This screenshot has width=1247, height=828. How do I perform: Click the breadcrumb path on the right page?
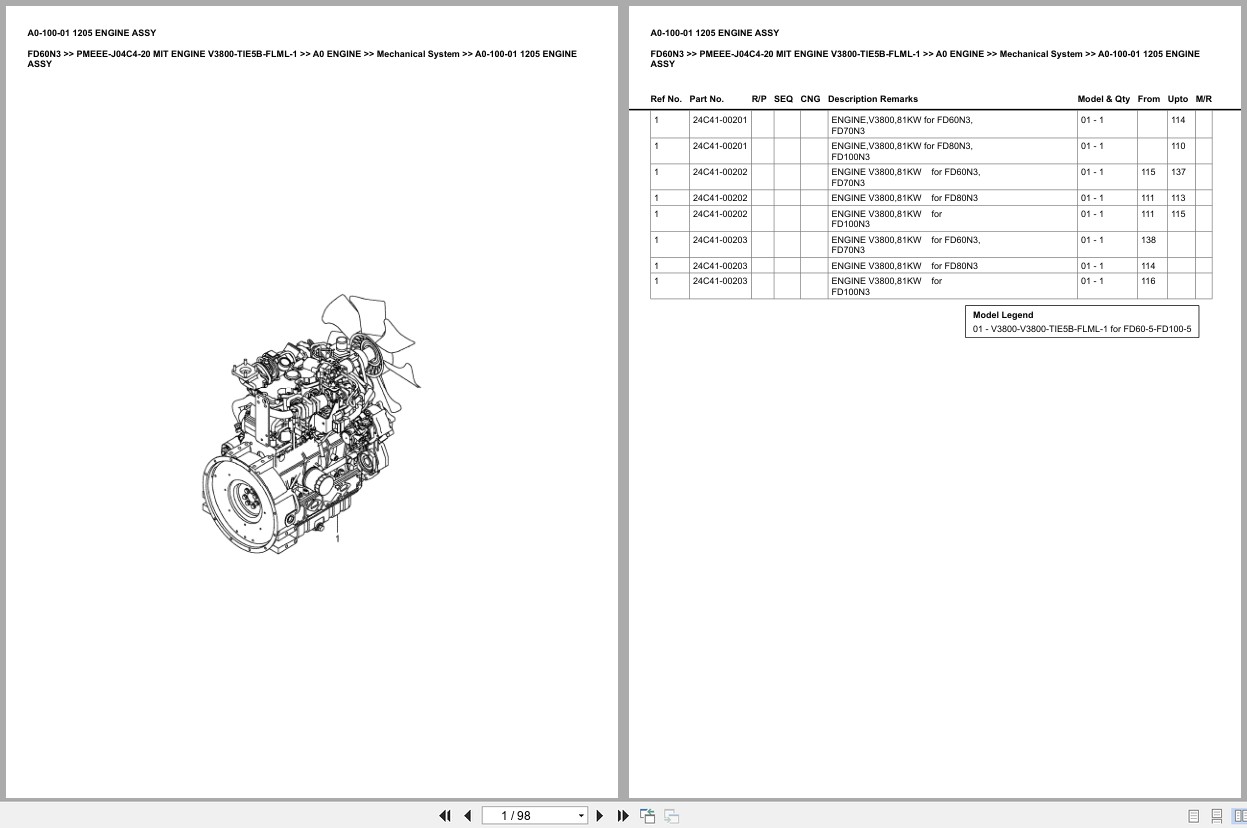(x=925, y=59)
